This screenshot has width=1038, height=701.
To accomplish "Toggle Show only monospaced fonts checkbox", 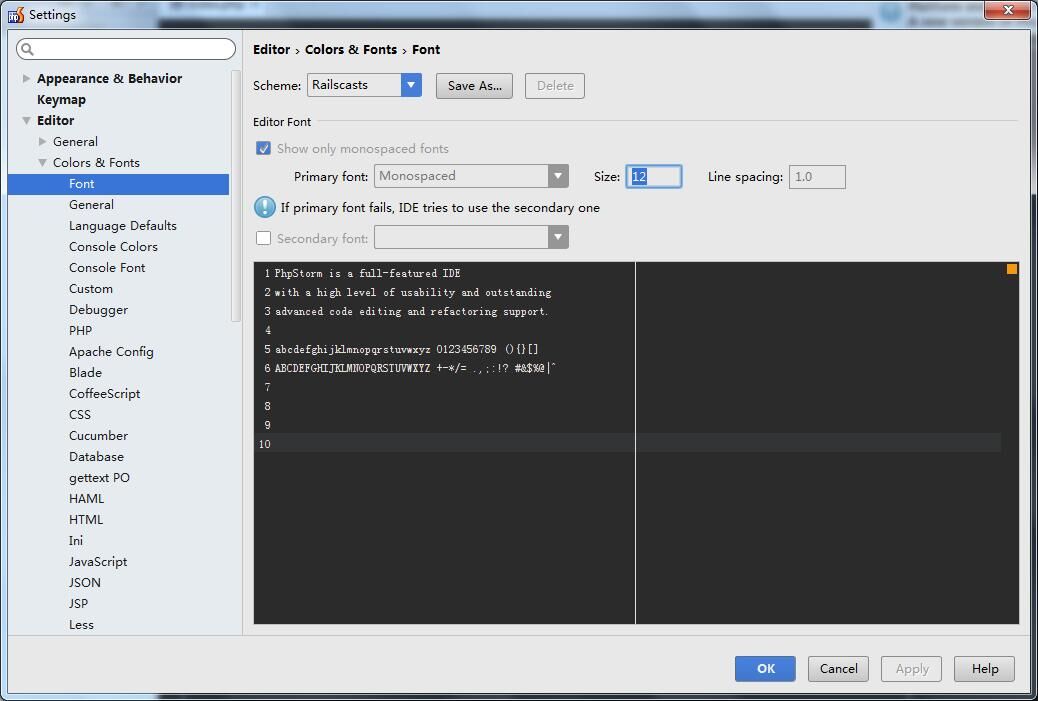I will pyautogui.click(x=263, y=148).
